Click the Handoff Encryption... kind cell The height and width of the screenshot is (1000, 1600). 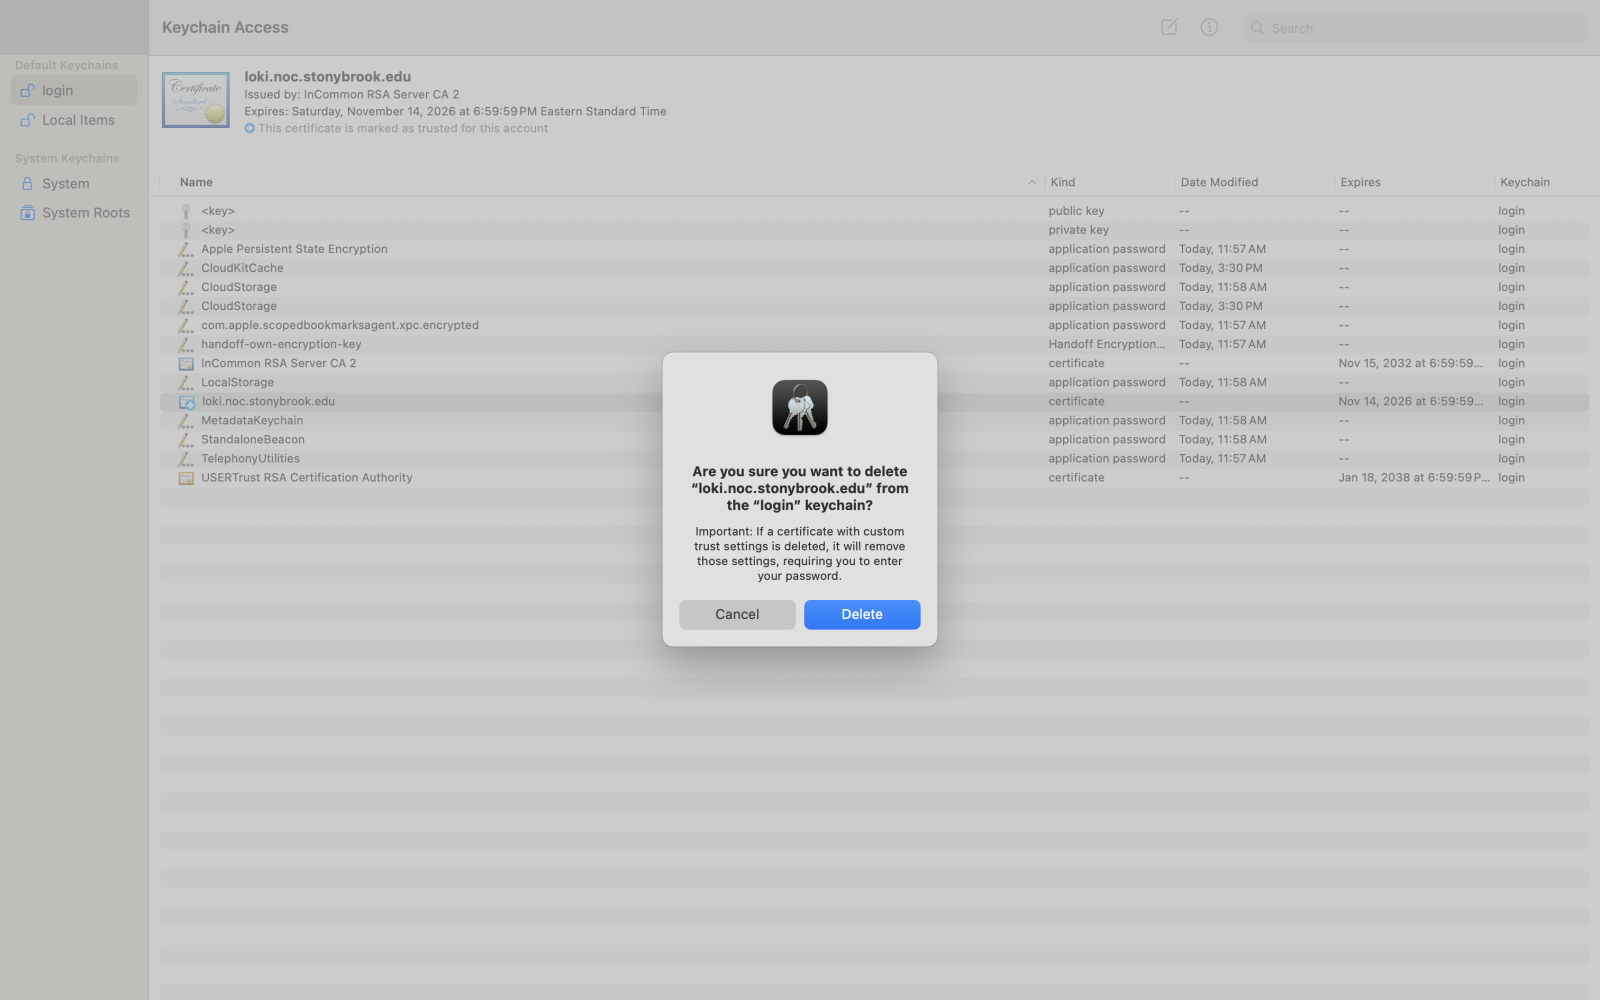coord(1107,344)
